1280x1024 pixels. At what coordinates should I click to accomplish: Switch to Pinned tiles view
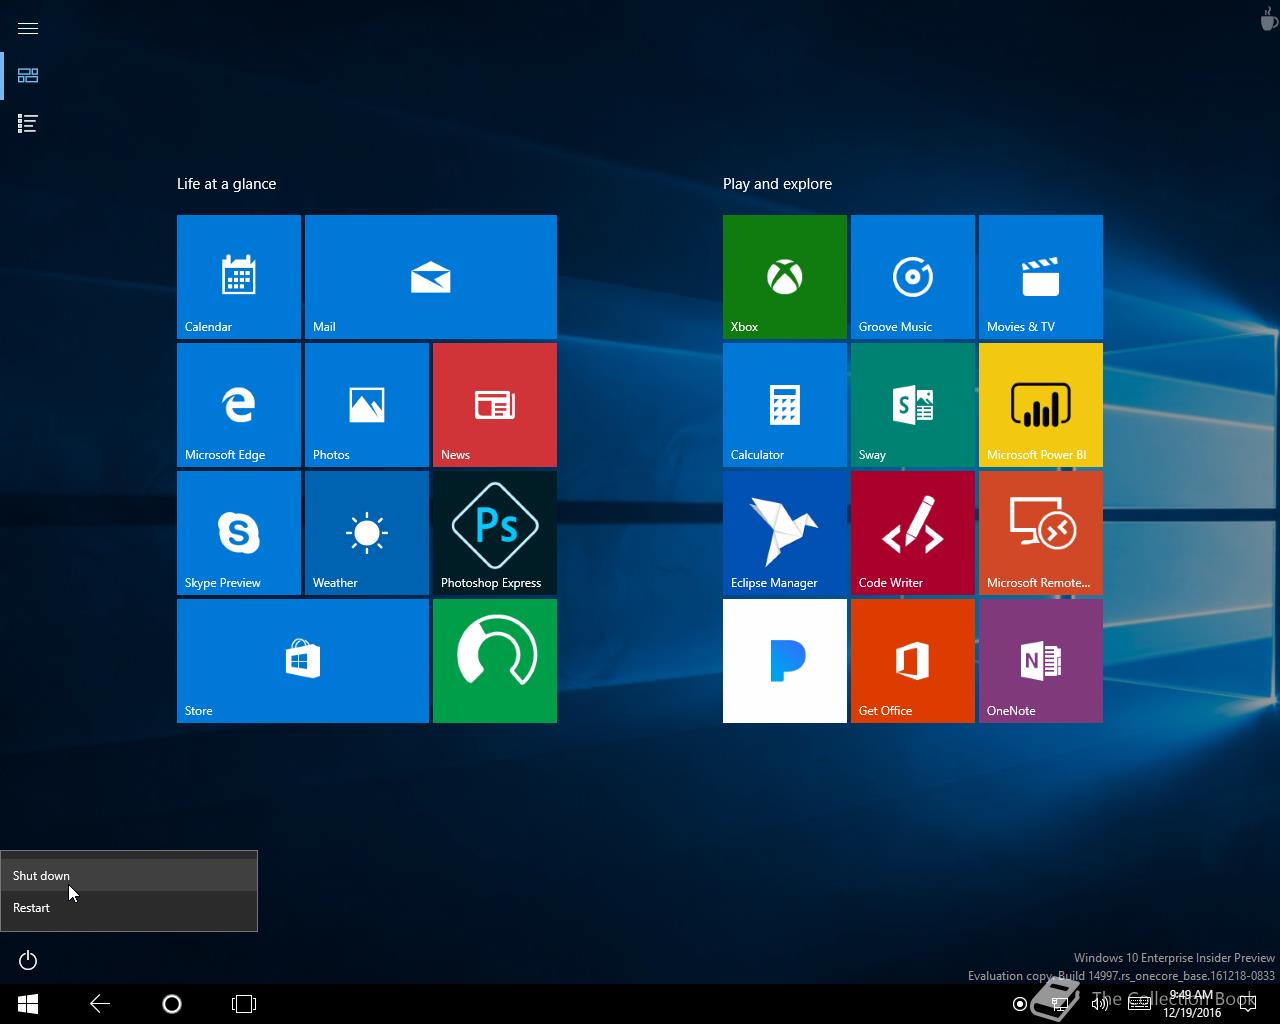pos(28,76)
